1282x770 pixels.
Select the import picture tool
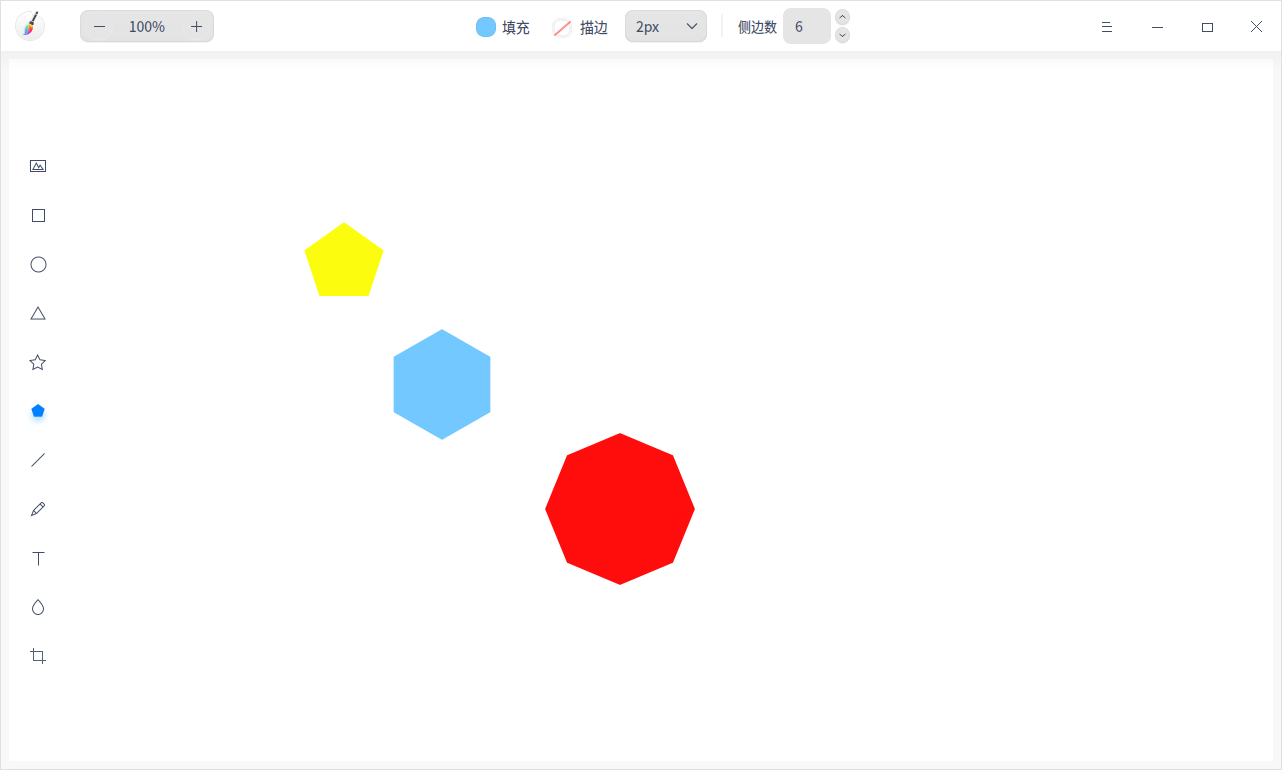coord(38,166)
